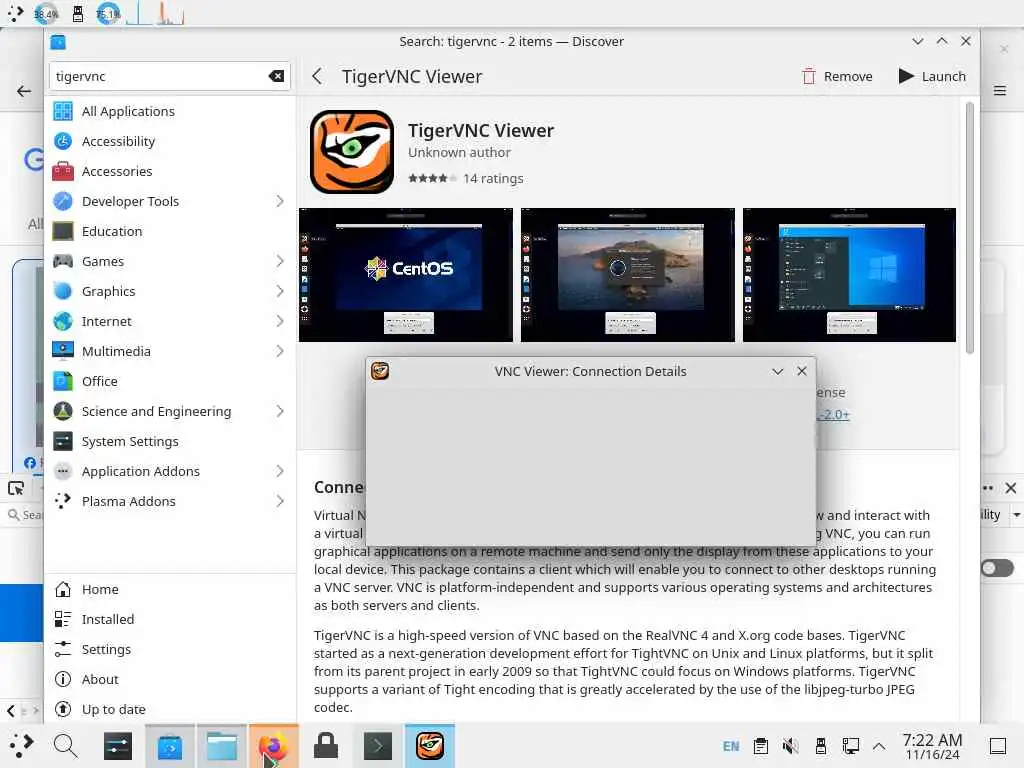
Task: Click the muted volume tray icon
Action: coord(790,746)
